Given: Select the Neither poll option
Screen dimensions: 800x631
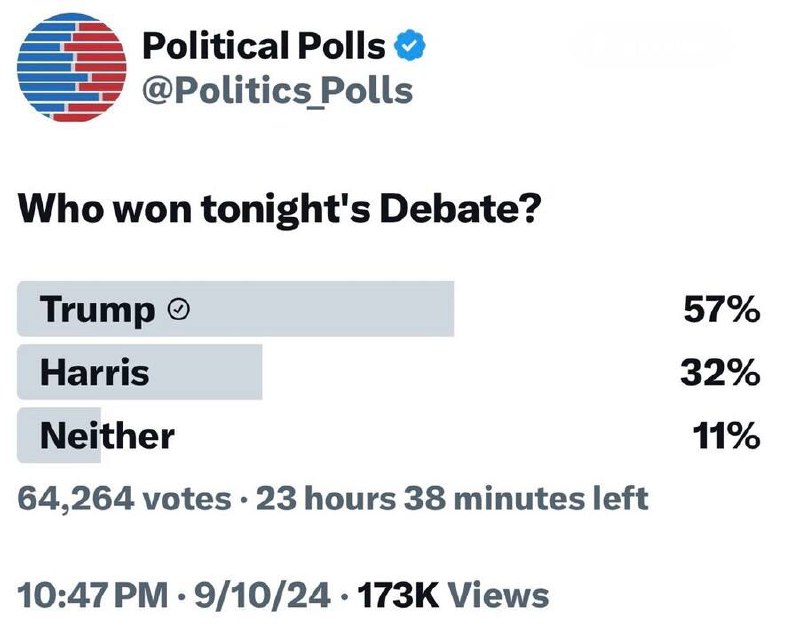Looking at the screenshot, I should 389,435.
